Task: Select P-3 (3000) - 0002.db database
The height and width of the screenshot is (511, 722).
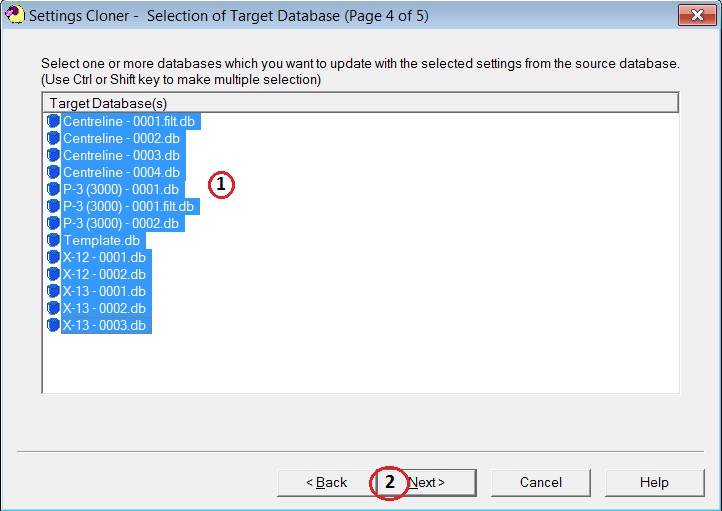Action: click(x=121, y=223)
